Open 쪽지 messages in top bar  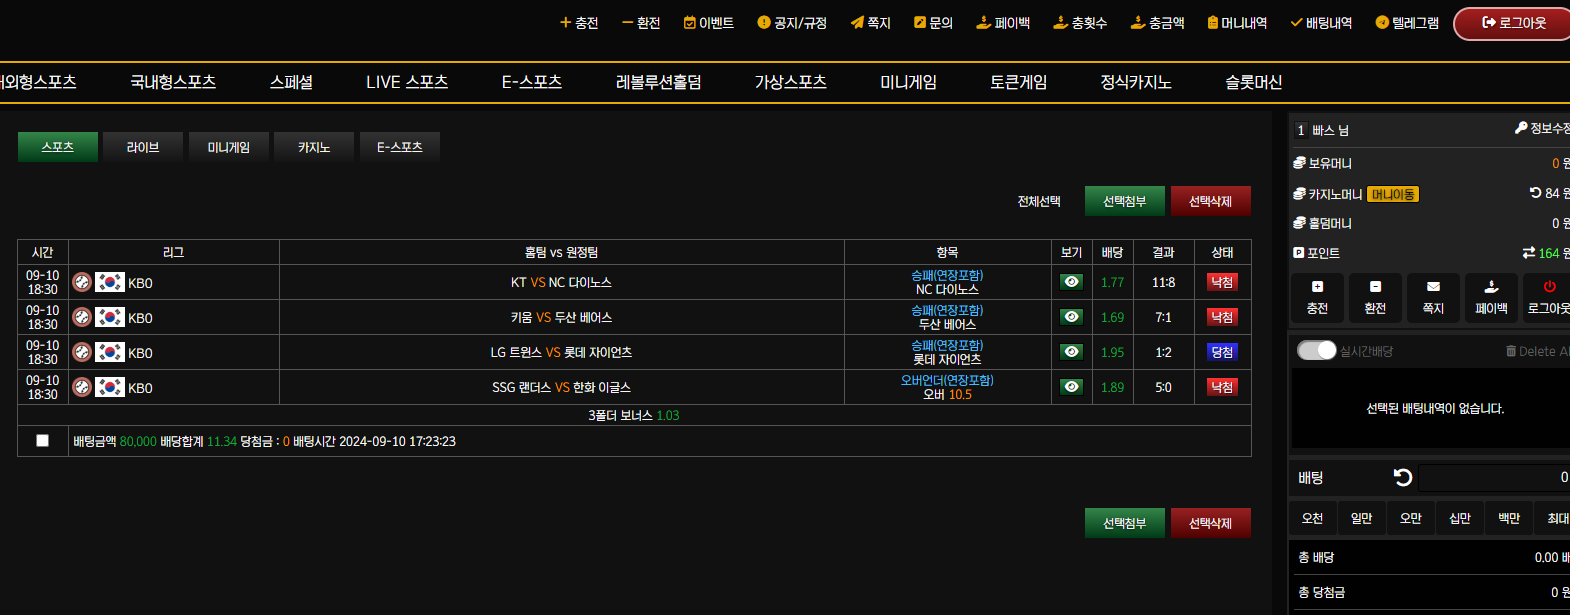tap(871, 23)
